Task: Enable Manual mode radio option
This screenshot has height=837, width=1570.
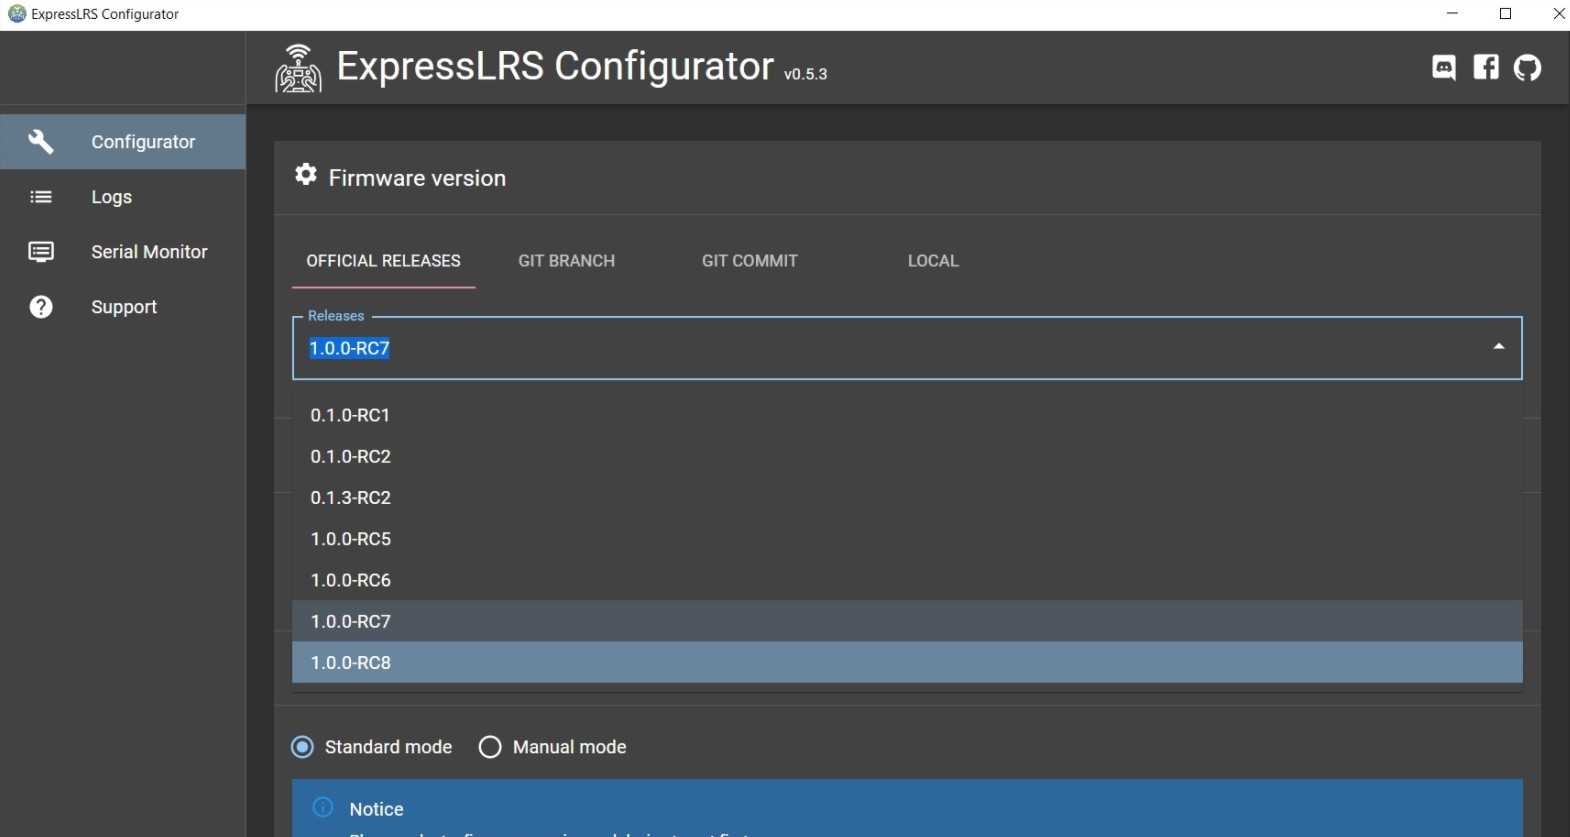Action: [490, 747]
